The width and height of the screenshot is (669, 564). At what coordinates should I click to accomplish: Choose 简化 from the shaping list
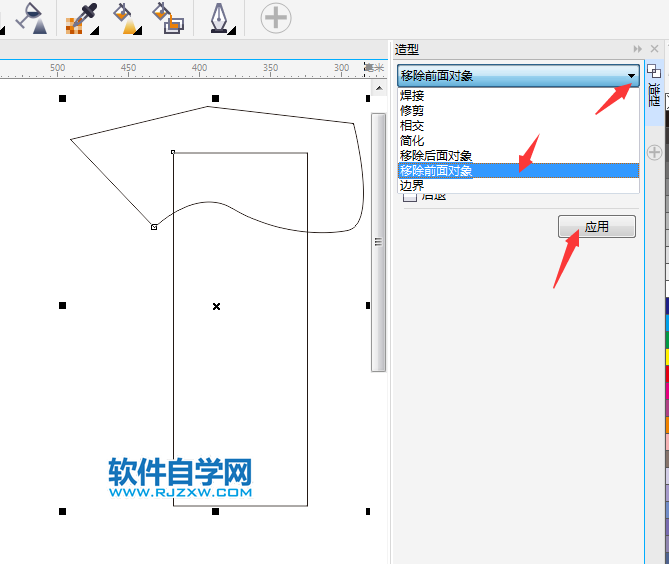518,140
